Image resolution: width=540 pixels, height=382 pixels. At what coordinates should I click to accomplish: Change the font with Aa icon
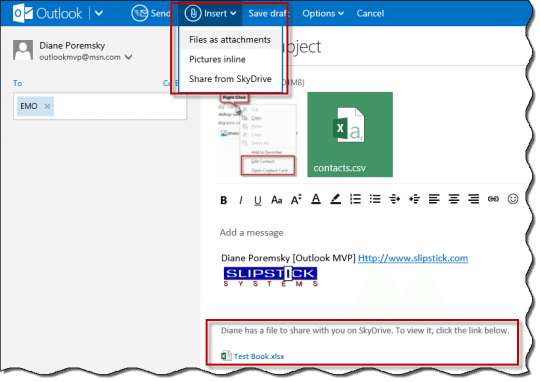coord(277,199)
